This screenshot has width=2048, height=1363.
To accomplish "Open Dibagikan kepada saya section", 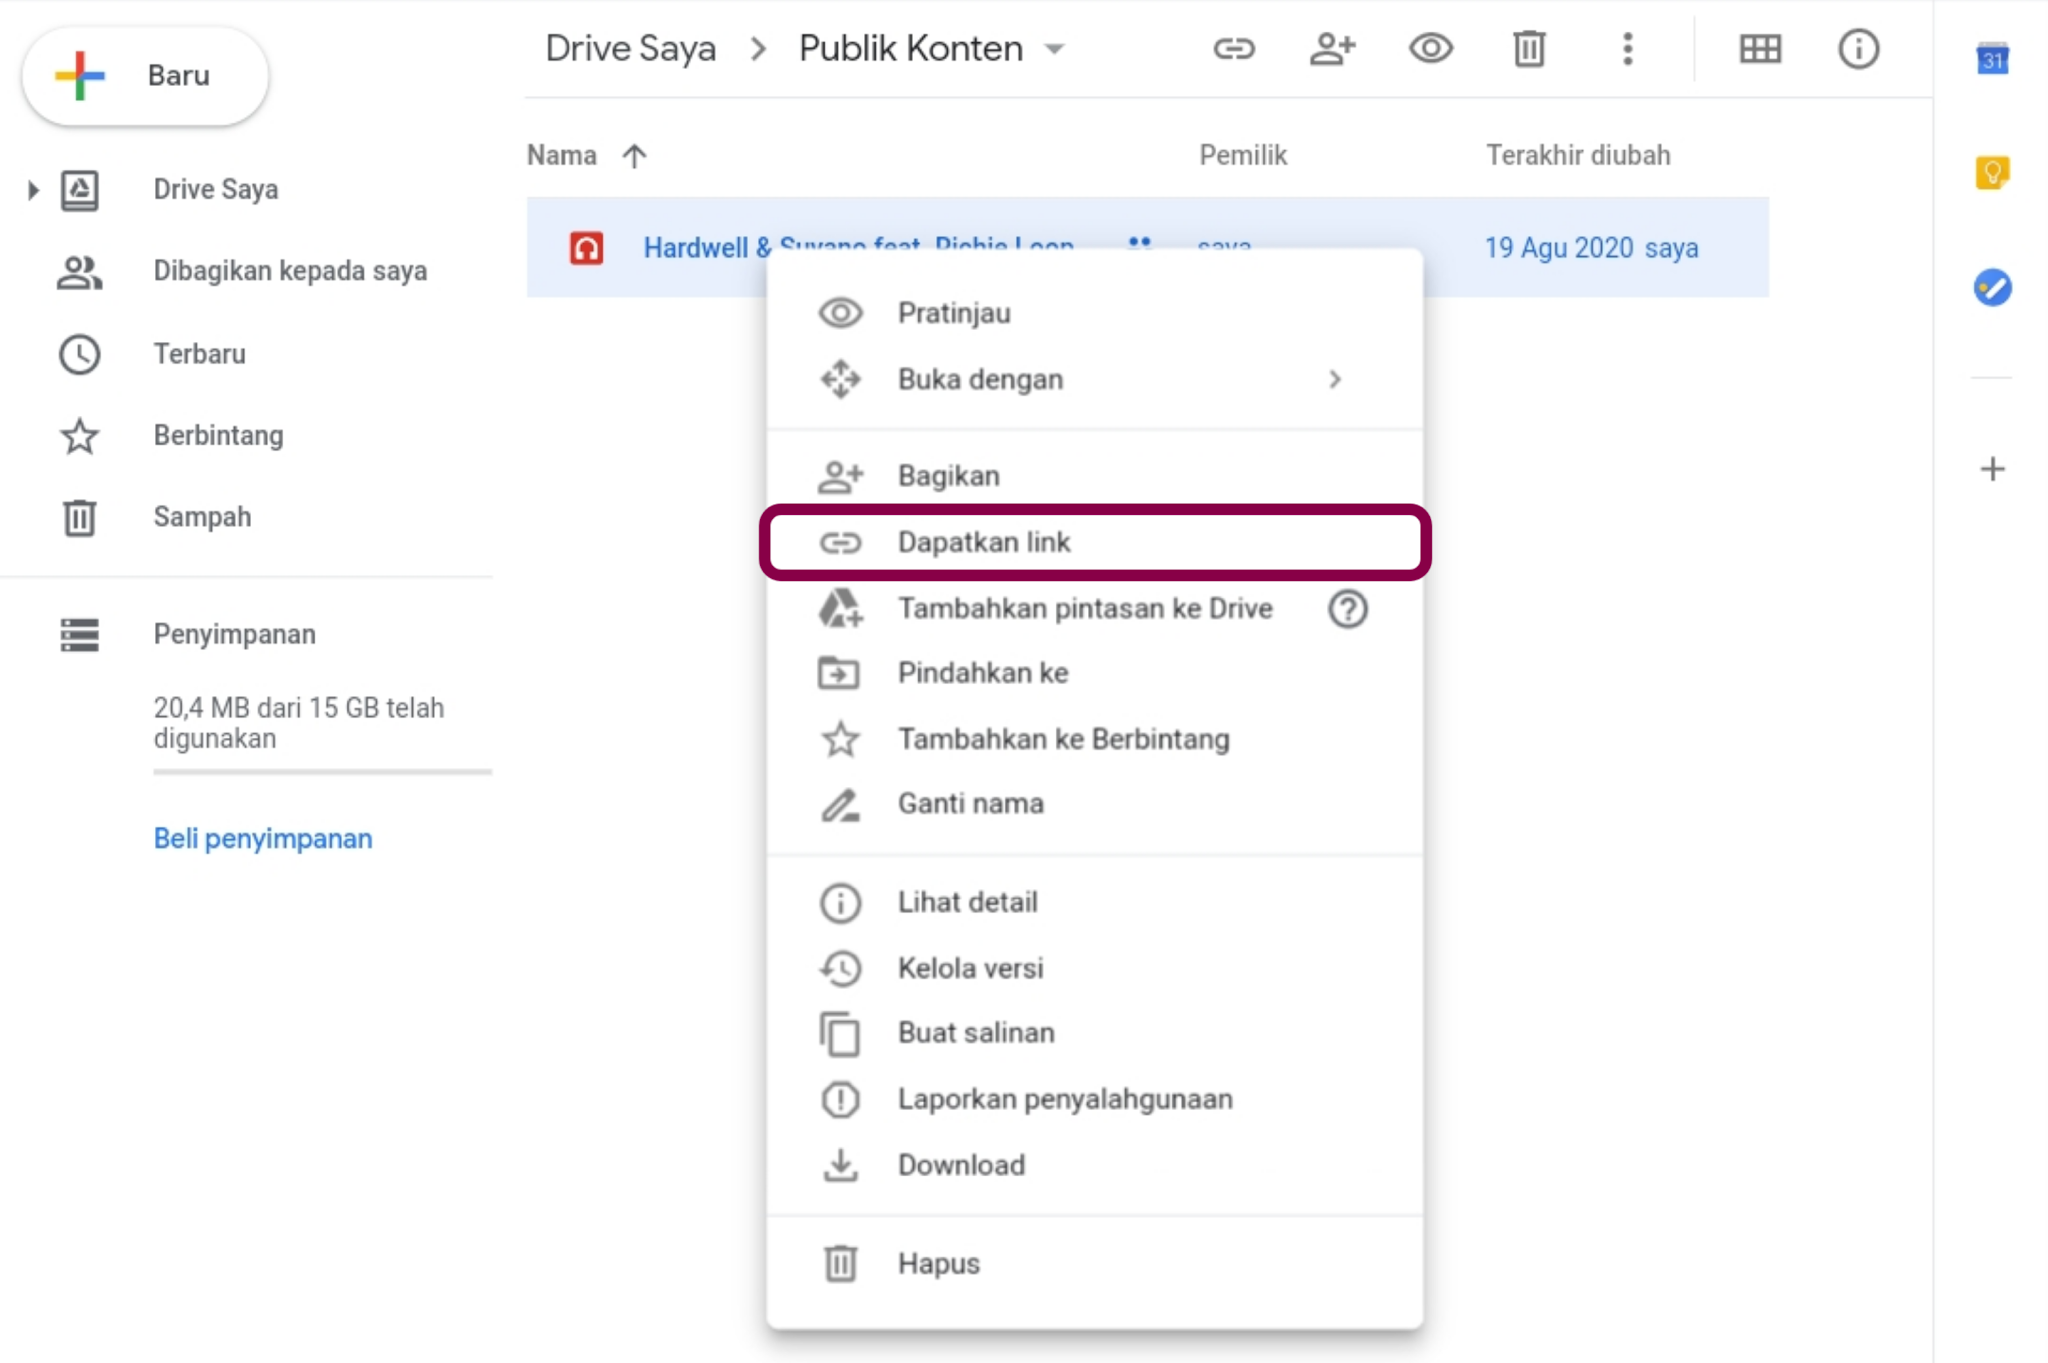I will tap(290, 271).
